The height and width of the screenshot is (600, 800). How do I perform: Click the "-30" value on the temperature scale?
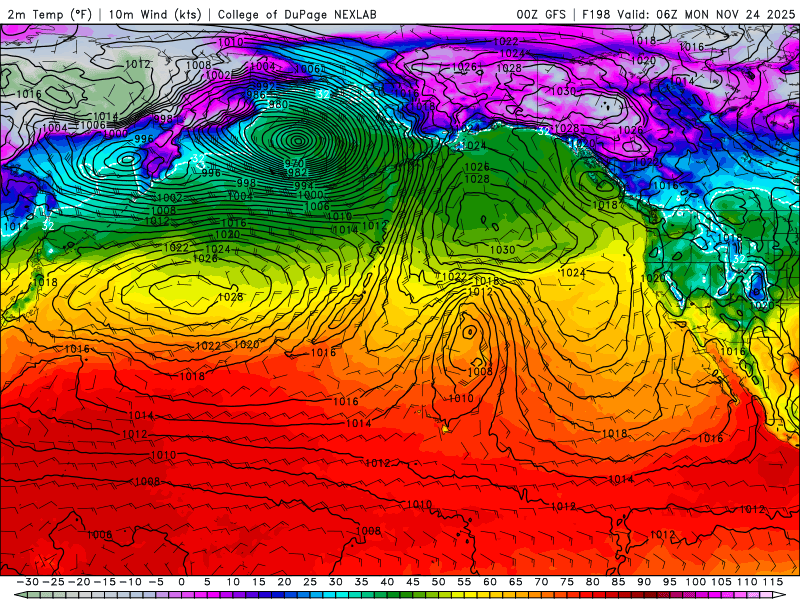28,582
